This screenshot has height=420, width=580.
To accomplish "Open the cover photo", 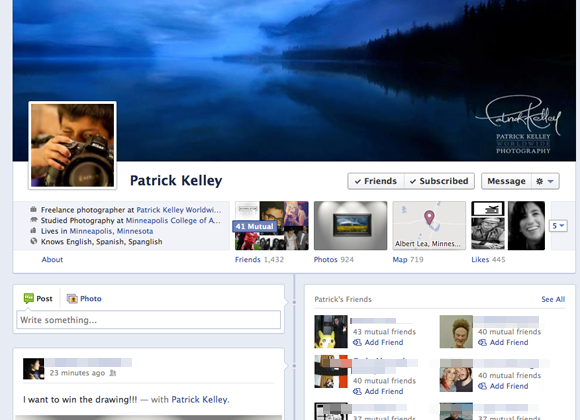I will [294, 80].
